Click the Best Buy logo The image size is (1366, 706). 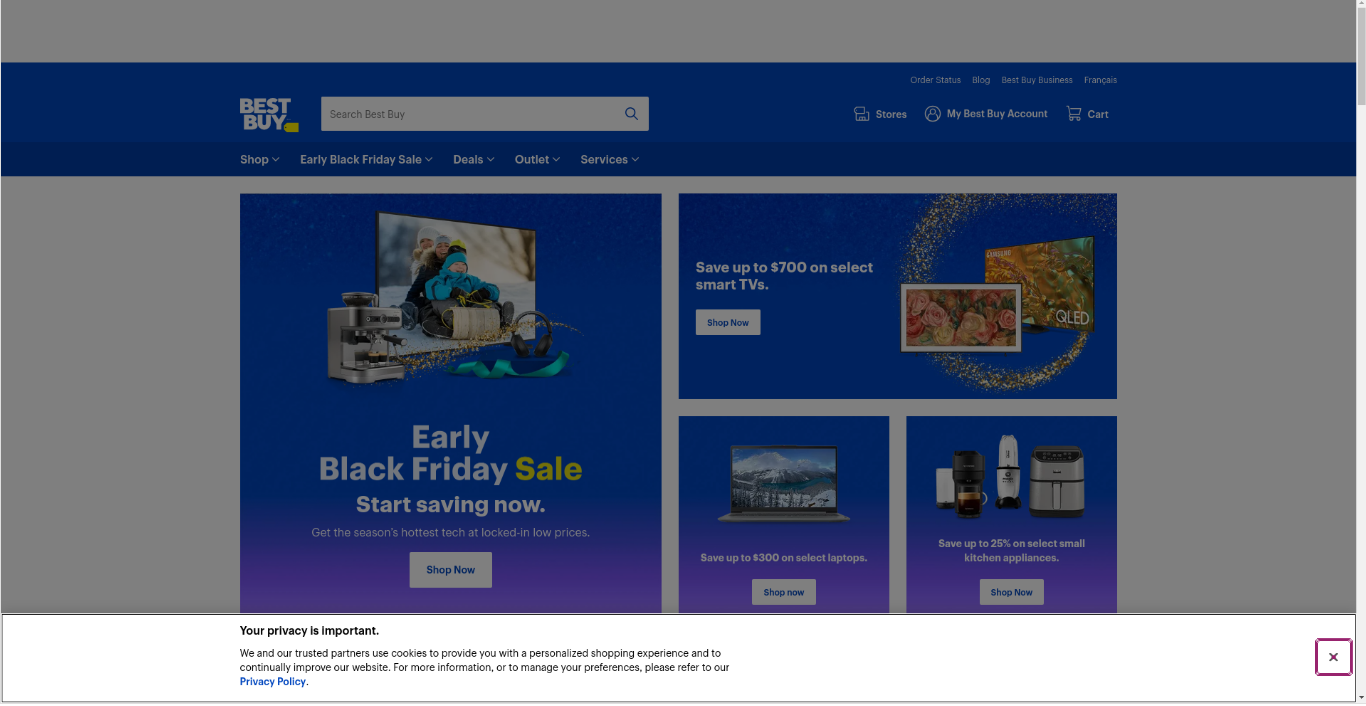tap(268, 114)
